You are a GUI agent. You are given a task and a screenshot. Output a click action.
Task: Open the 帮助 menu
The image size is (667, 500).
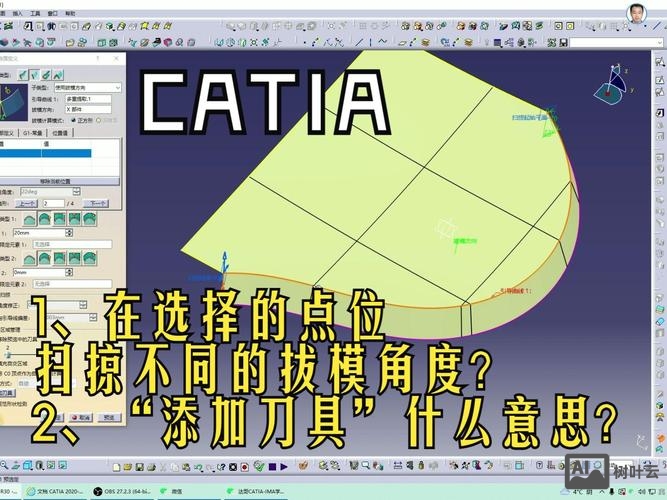70,14
